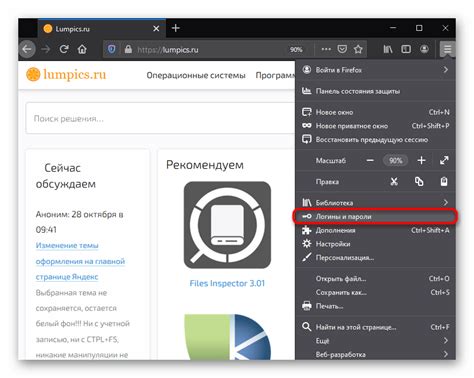The image size is (474, 378).
Task: Close the Lumpics.ru tab
Action: (156, 29)
